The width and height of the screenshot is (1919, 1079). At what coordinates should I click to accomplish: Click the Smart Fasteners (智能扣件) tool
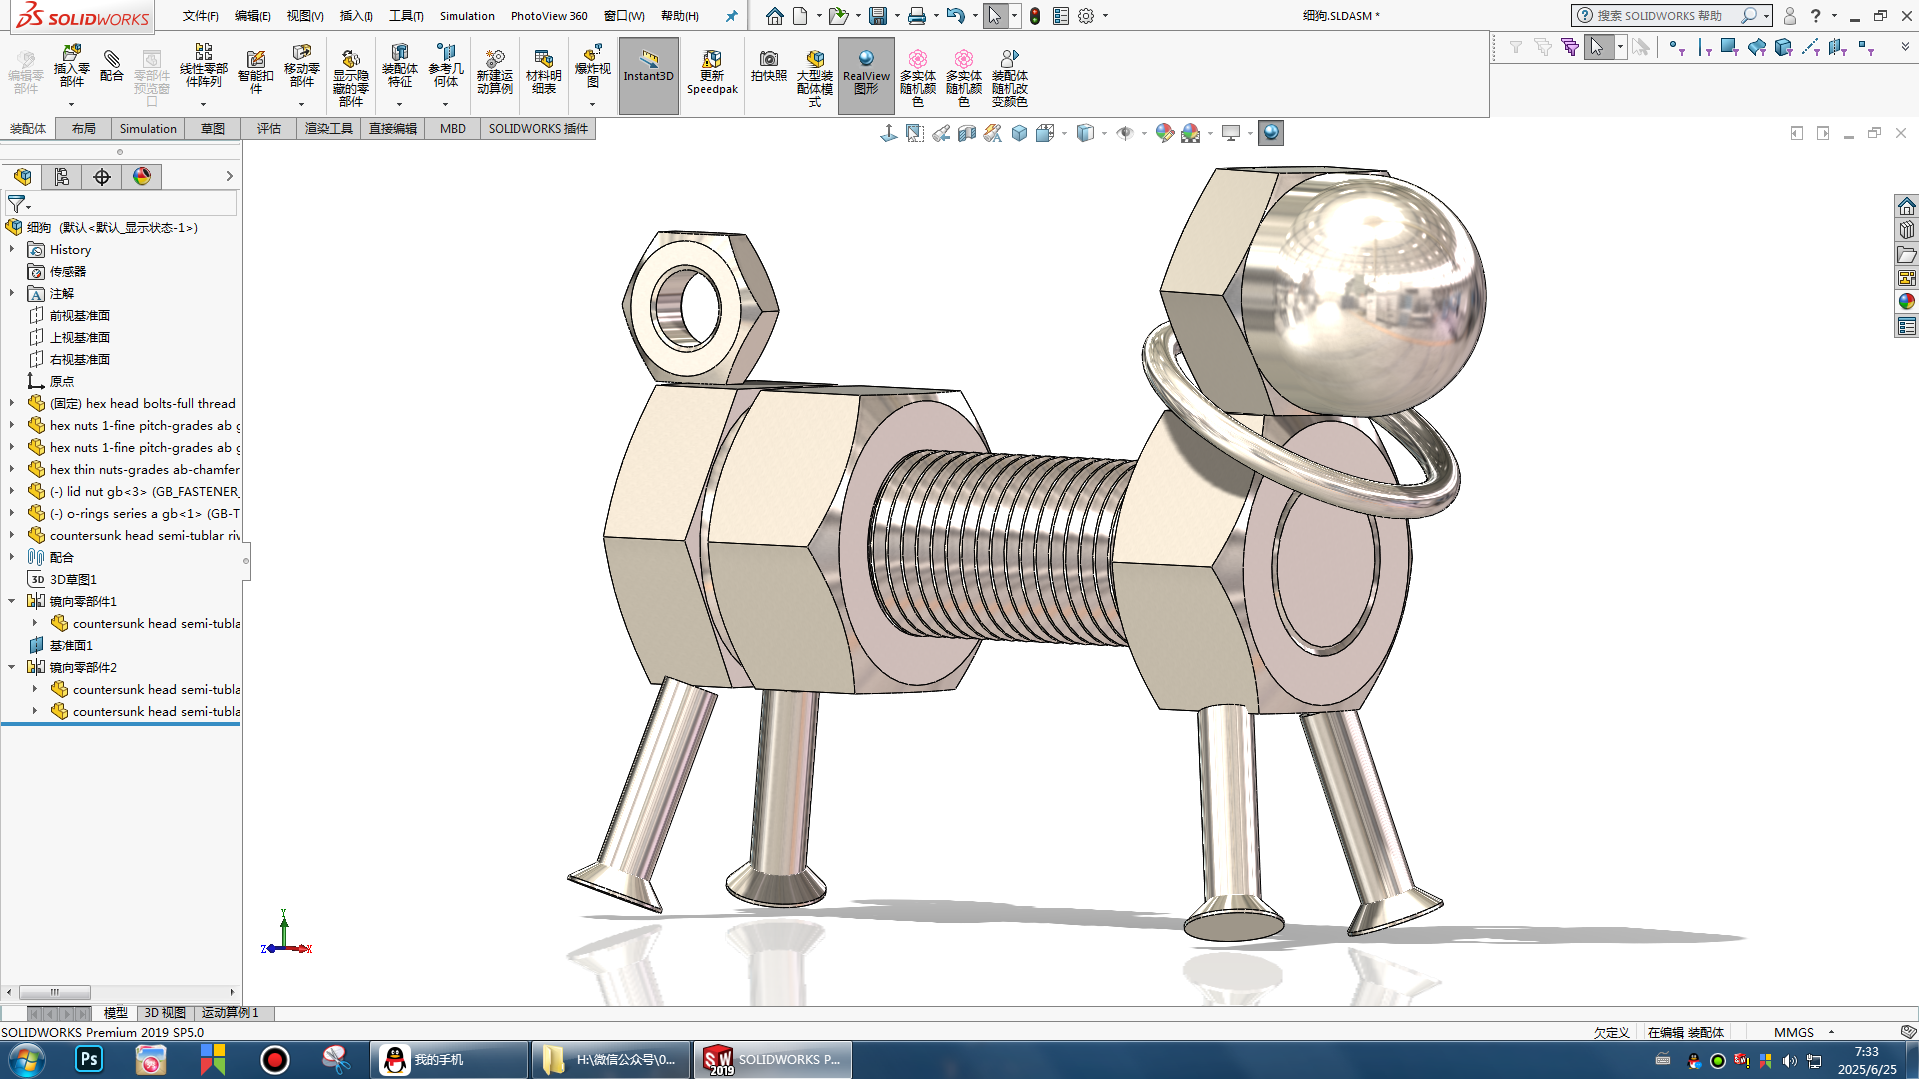[255, 70]
